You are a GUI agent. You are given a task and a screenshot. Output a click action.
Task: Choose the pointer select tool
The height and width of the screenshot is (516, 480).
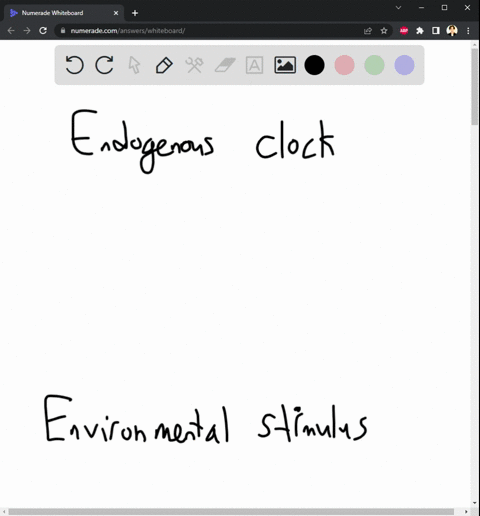point(134,65)
